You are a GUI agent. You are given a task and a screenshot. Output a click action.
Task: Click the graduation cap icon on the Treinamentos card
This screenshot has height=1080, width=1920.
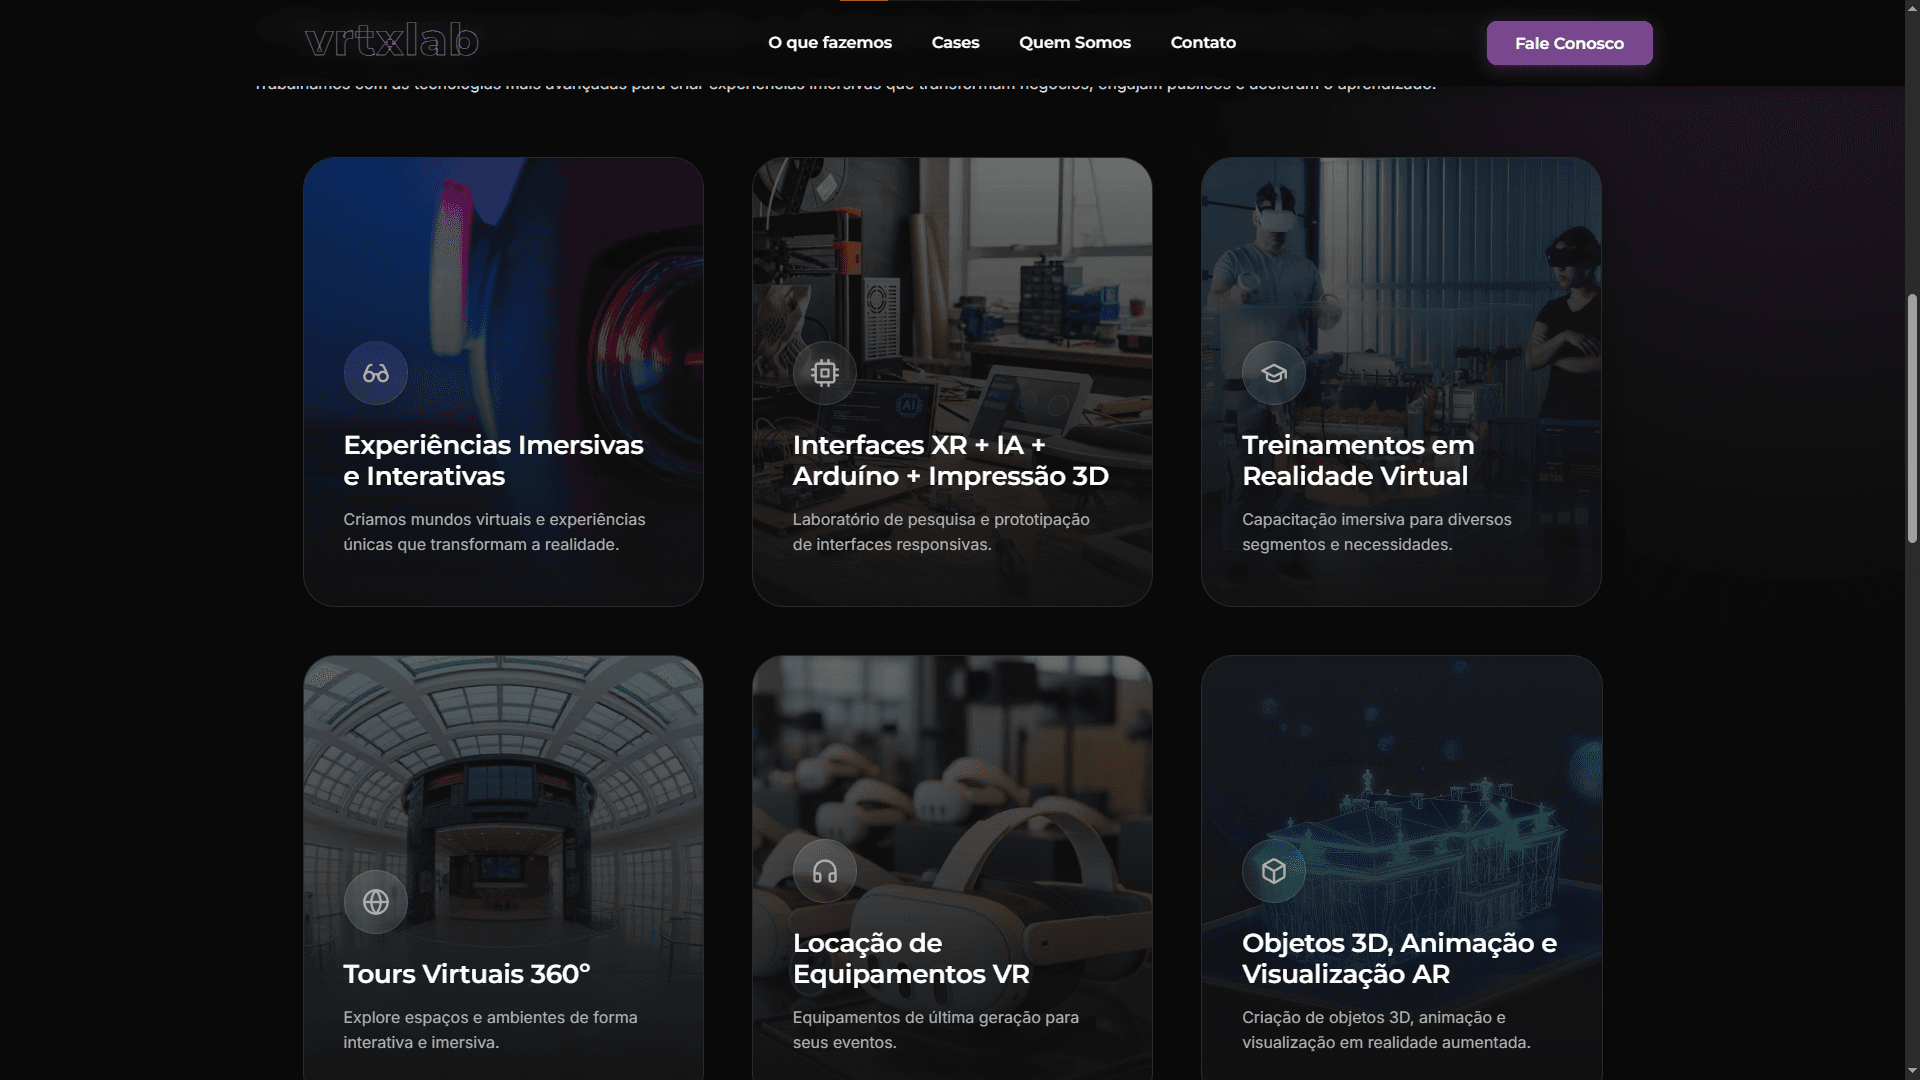pyautogui.click(x=1274, y=373)
